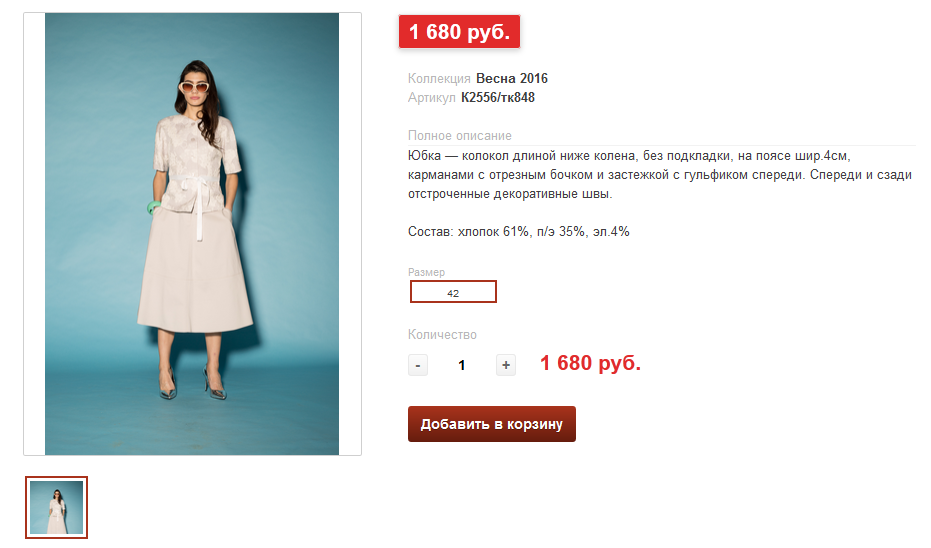Click the article number K2556/тк848
Viewport: 931px width, 548px height.
[x=498, y=98]
